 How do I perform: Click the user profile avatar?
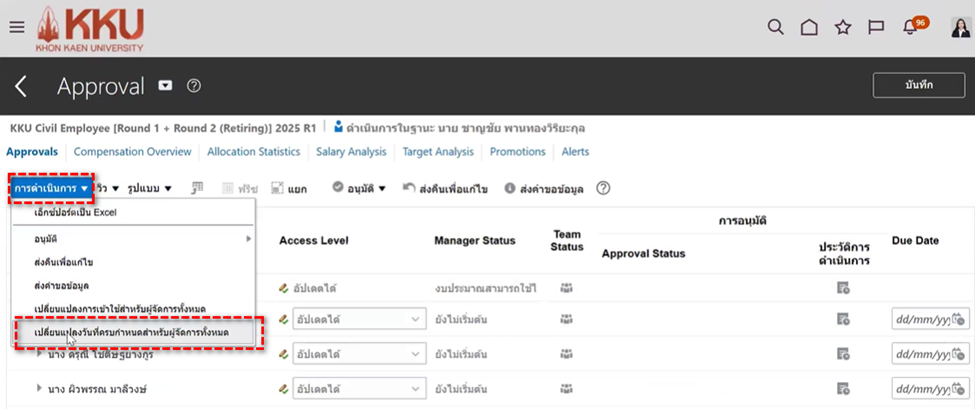(x=960, y=27)
